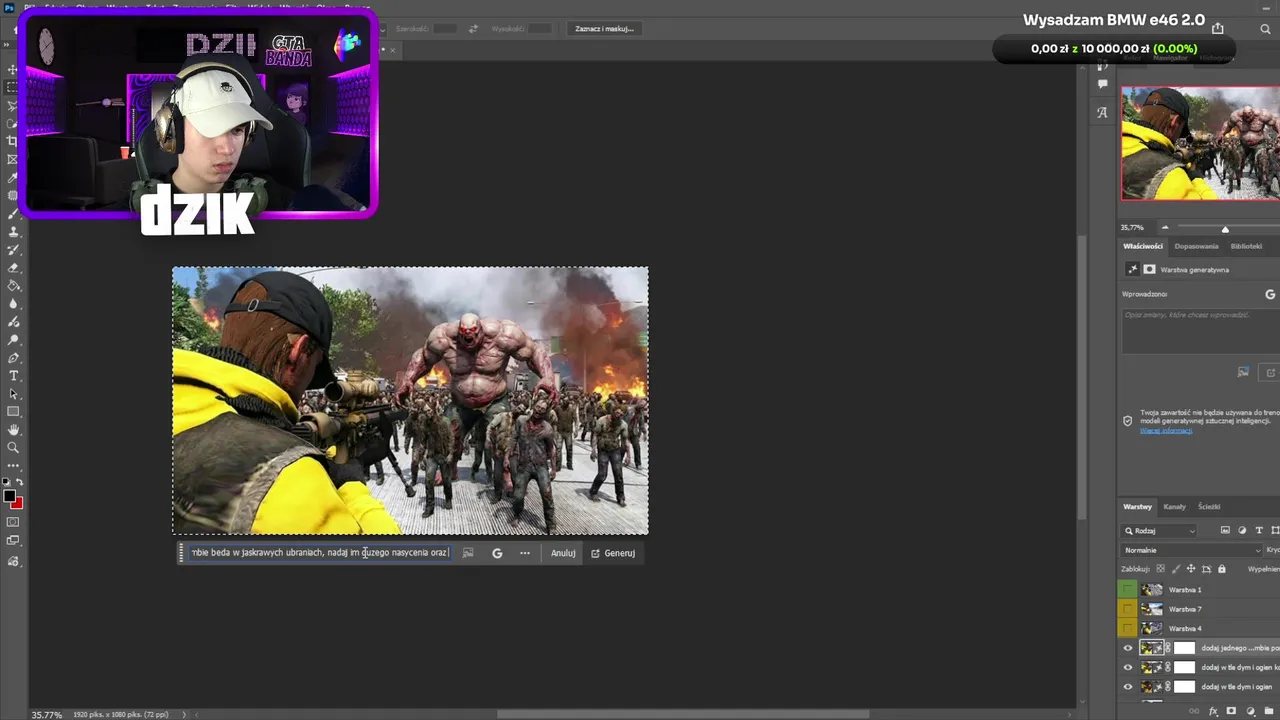This screenshot has width=1280, height=720.
Task: Add layer mask icon at Layers bottom
Action: pos(1232,712)
